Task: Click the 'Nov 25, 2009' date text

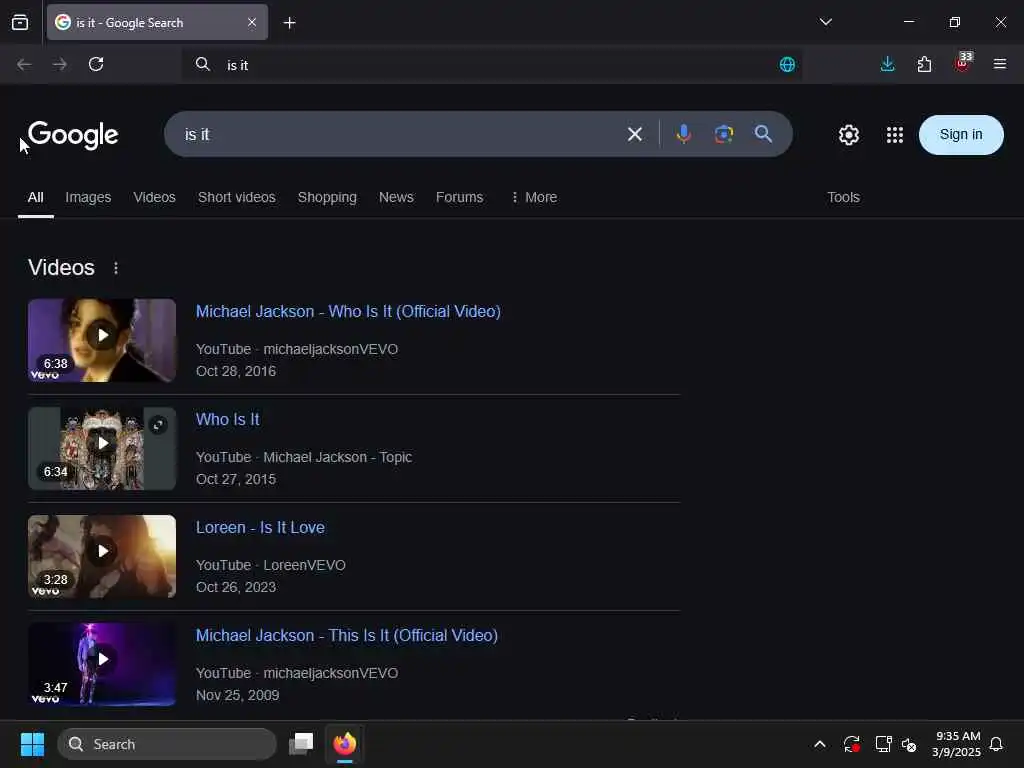Action: (x=237, y=695)
